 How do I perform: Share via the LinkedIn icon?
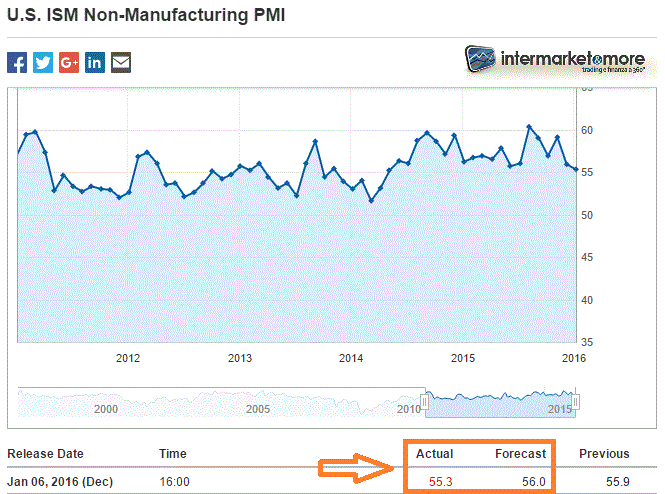[95, 63]
